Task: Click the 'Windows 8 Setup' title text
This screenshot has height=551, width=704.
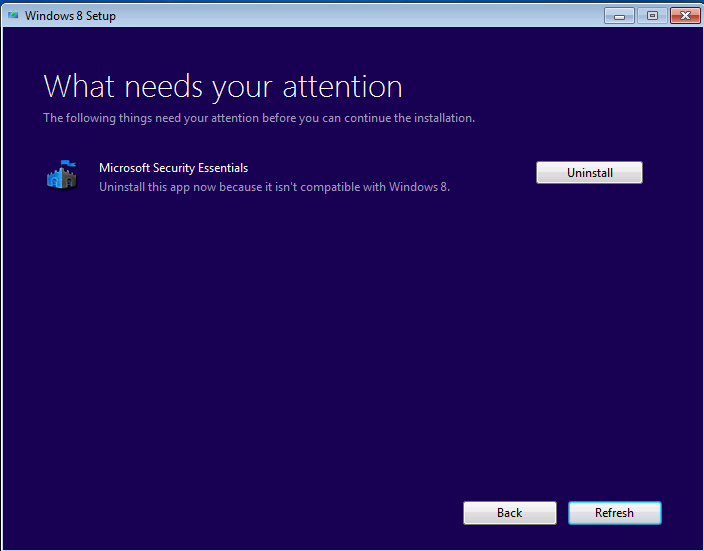Action: (70, 16)
